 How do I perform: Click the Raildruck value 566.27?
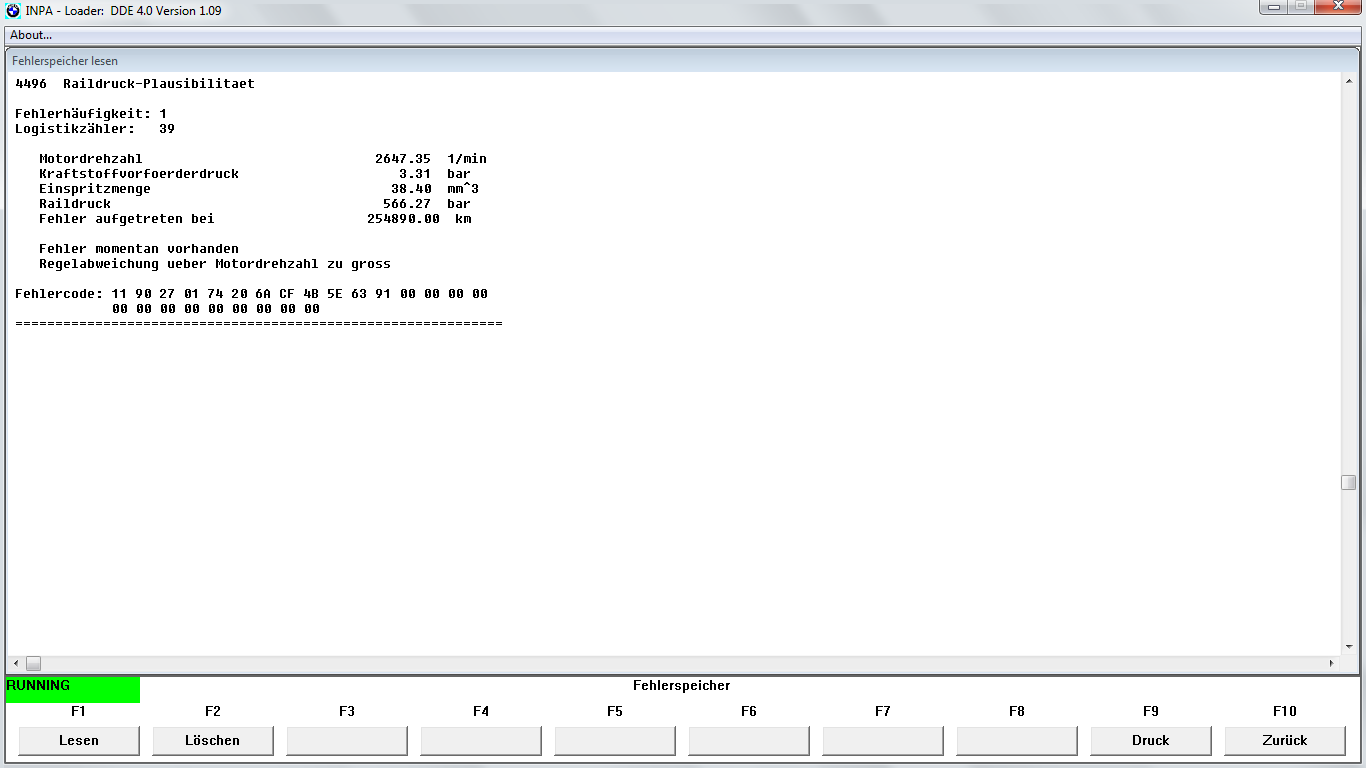pos(407,204)
